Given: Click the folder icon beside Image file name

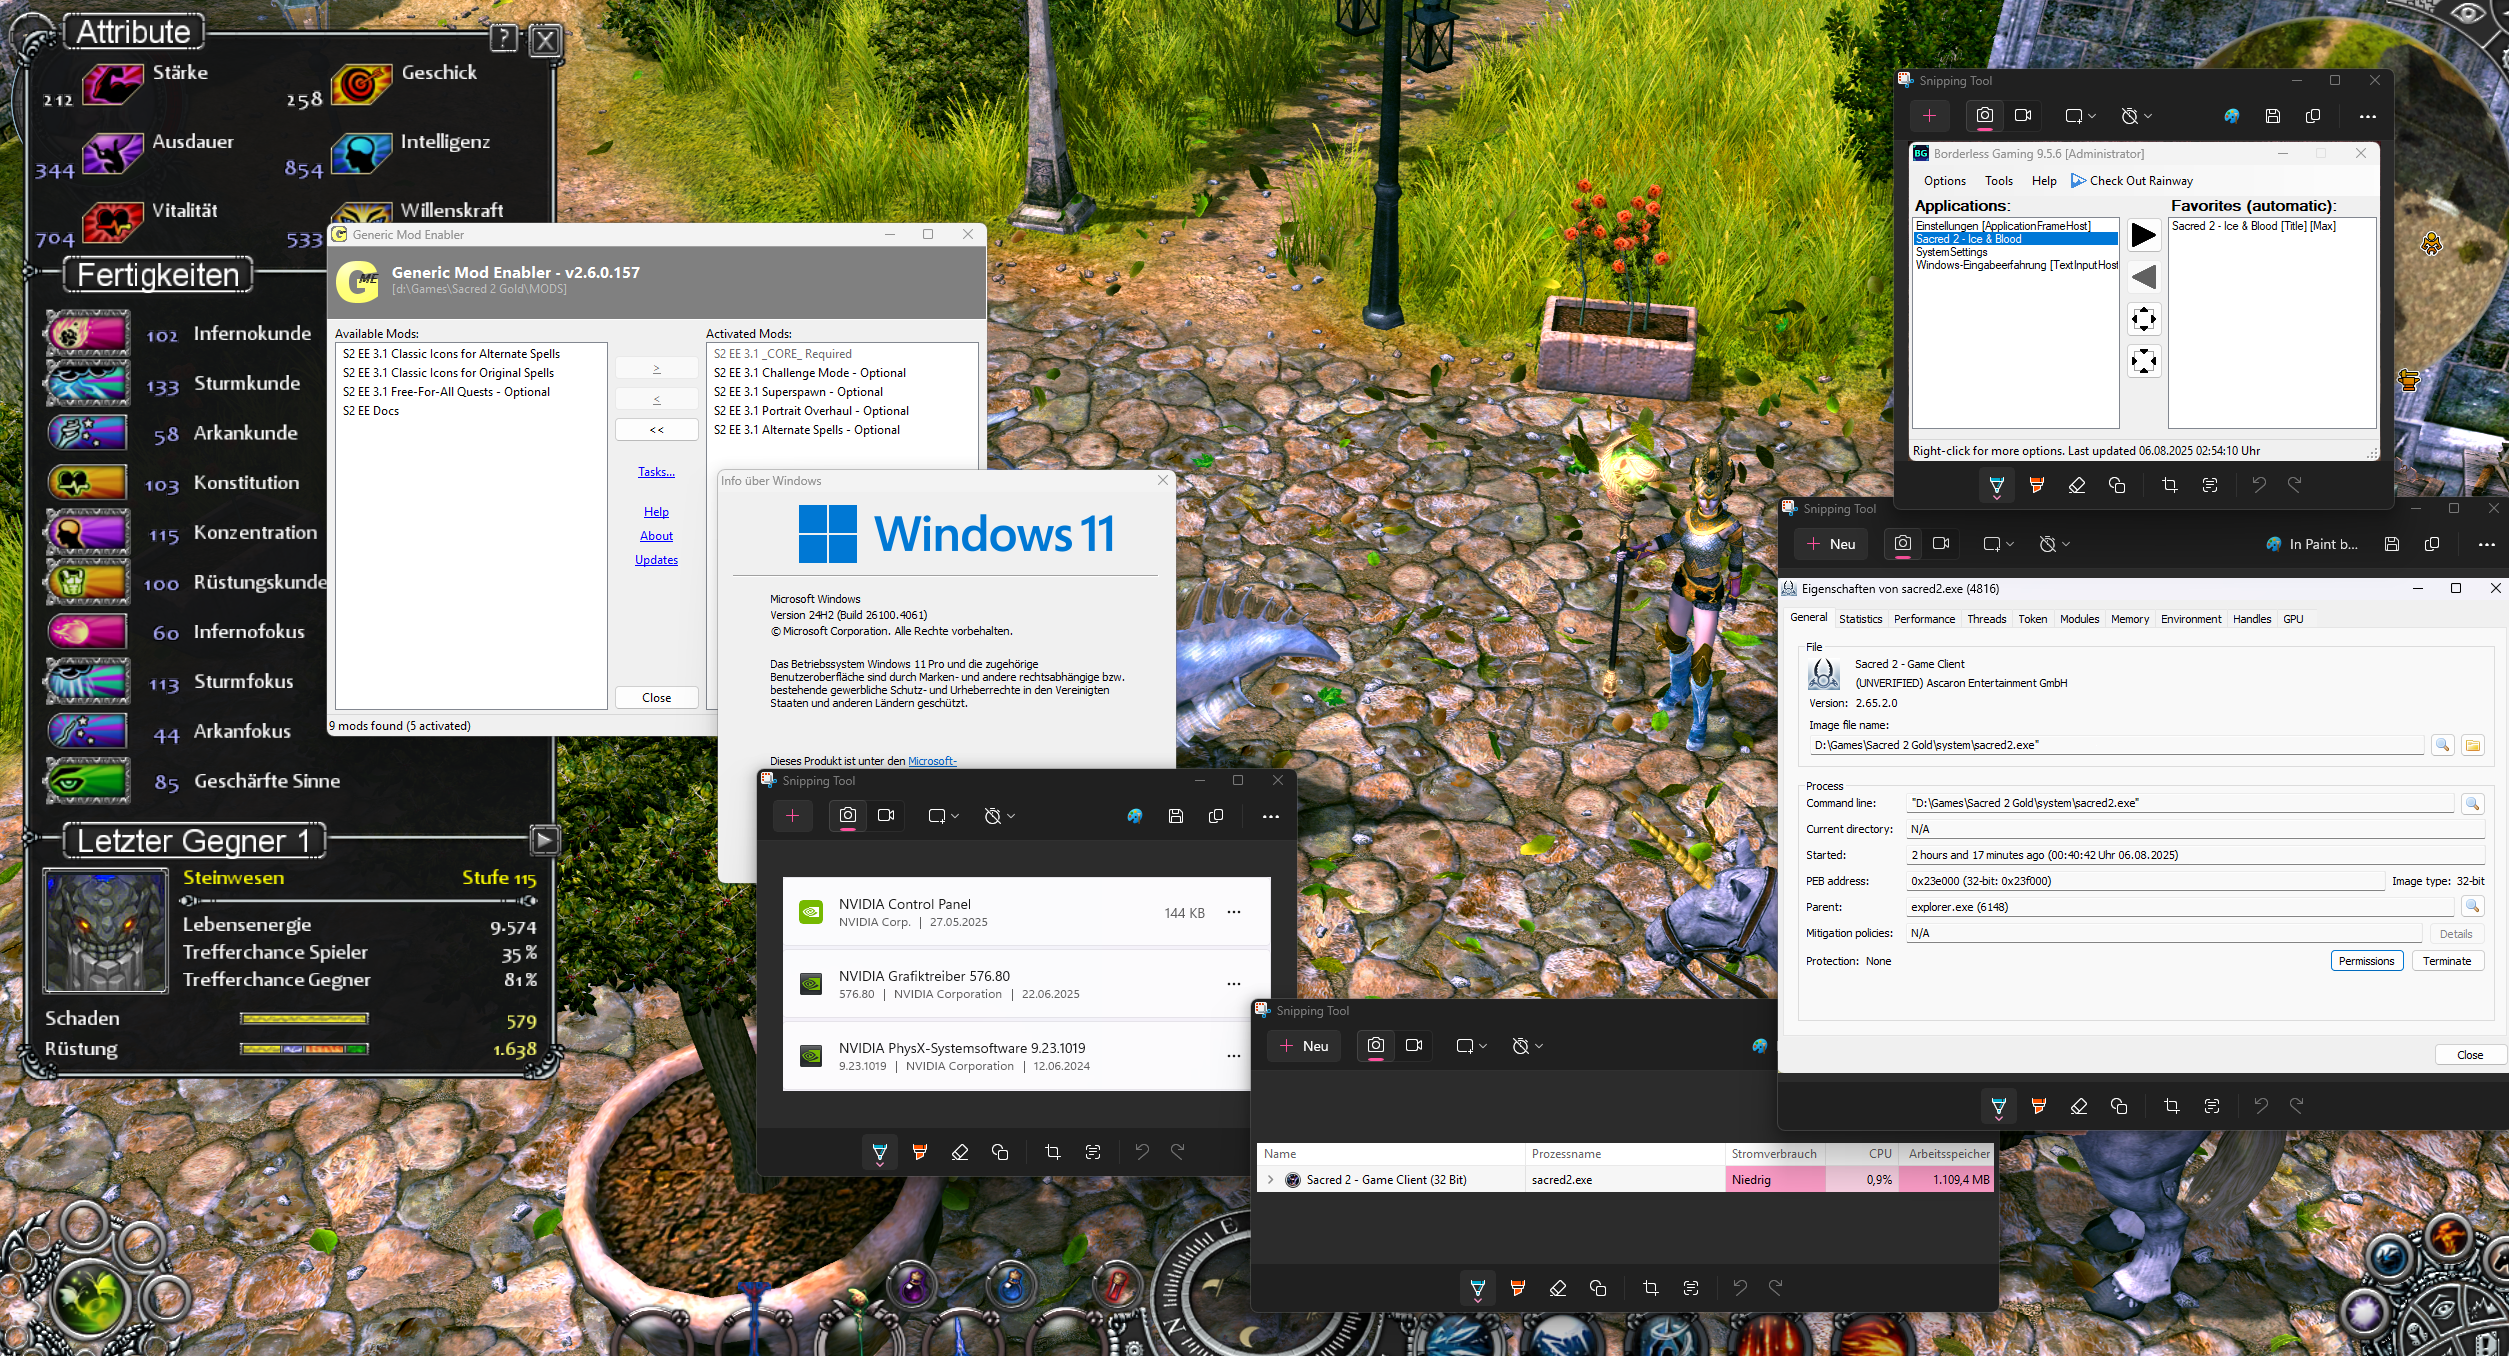Looking at the screenshot, I should (2472, 745).
